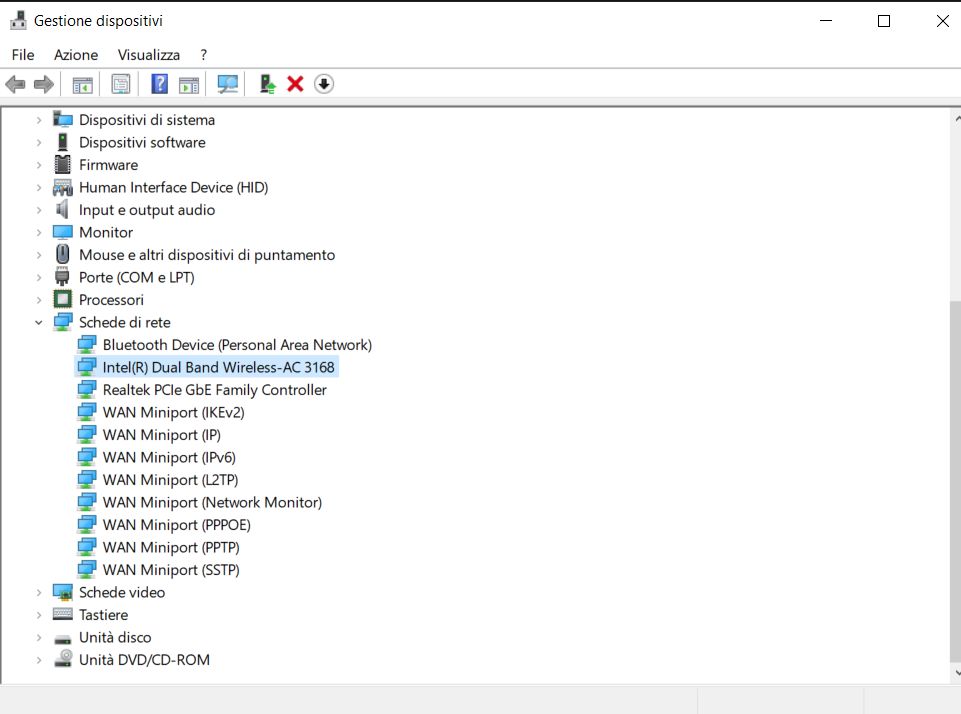Select WAN Miniport (PPTP)

171,547
